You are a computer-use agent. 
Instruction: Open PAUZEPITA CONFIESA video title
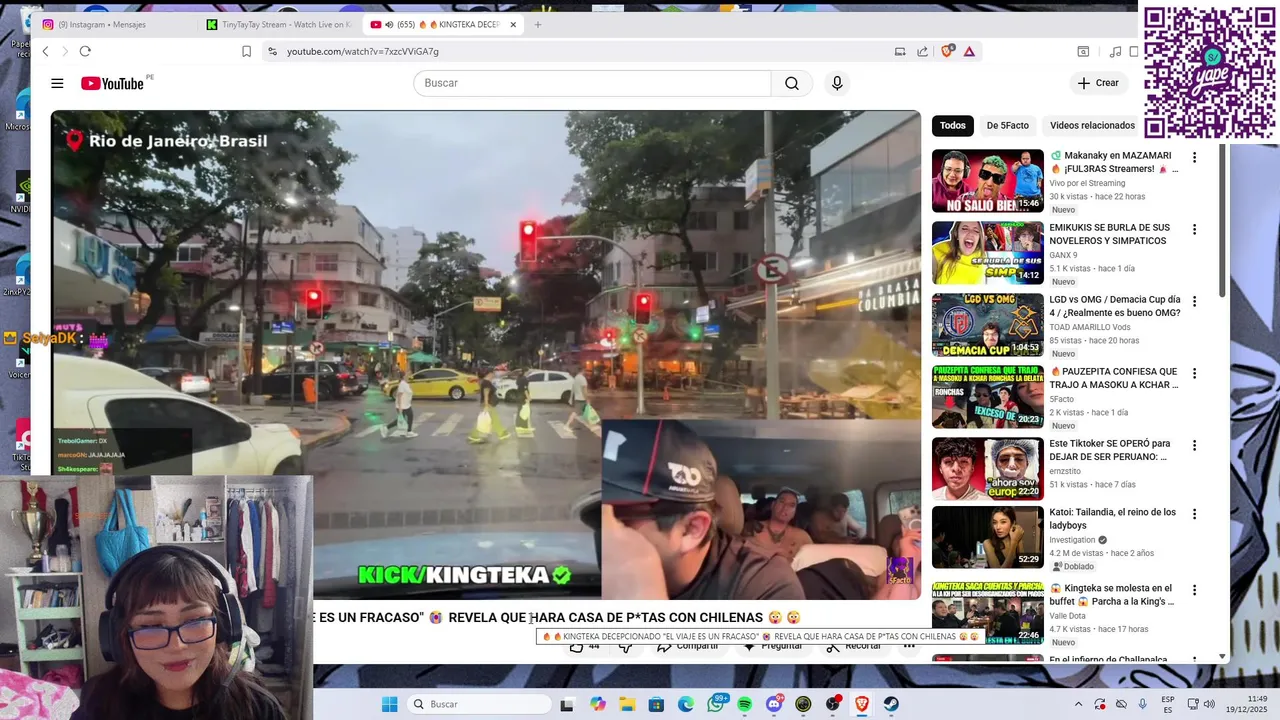(1114, 378)
